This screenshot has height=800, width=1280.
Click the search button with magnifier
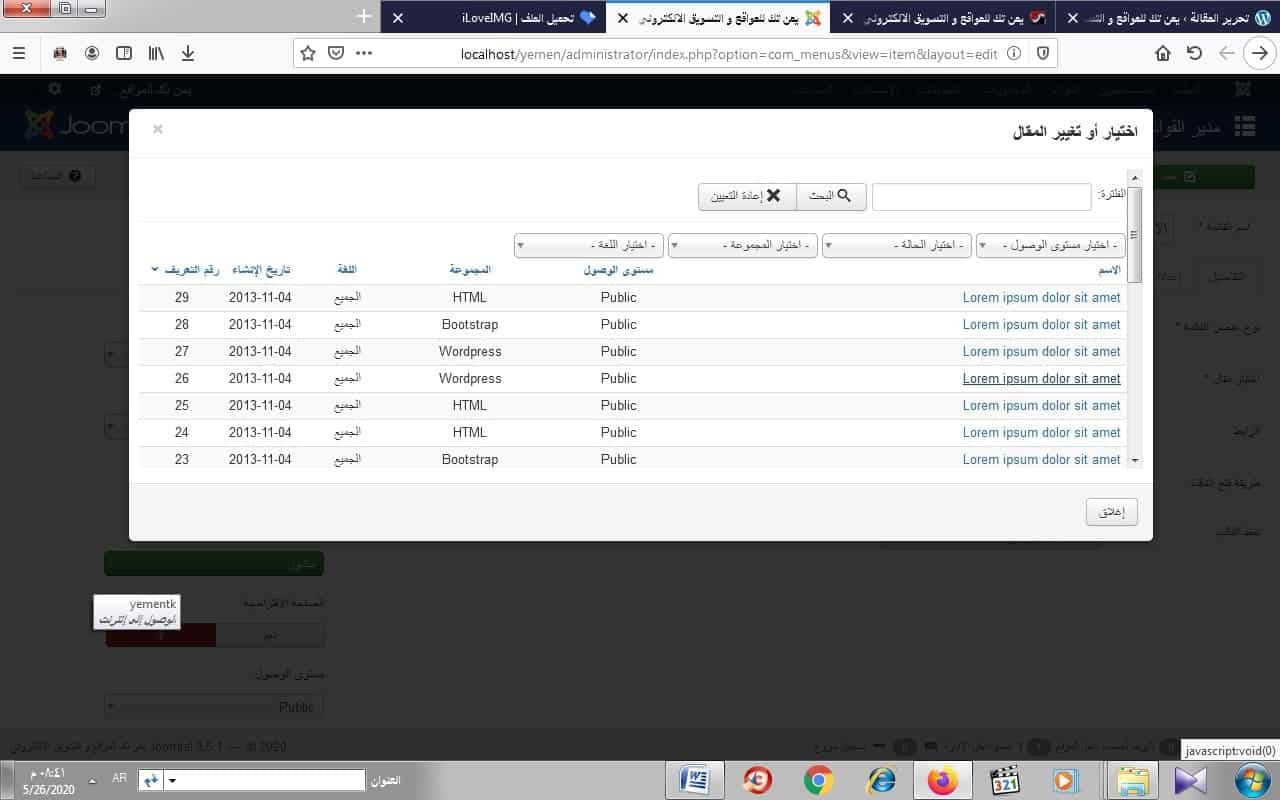[x=831, y=196]
